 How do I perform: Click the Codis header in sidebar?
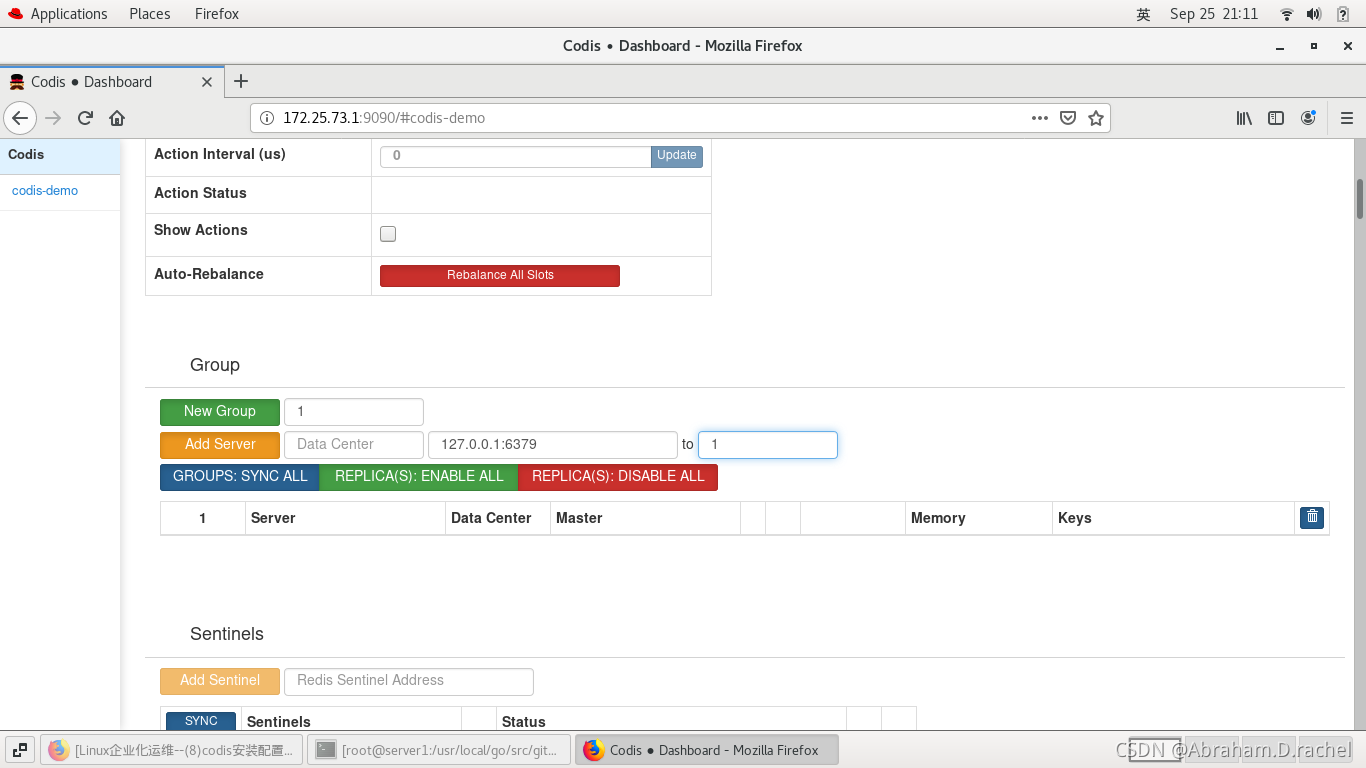point(60,155)
